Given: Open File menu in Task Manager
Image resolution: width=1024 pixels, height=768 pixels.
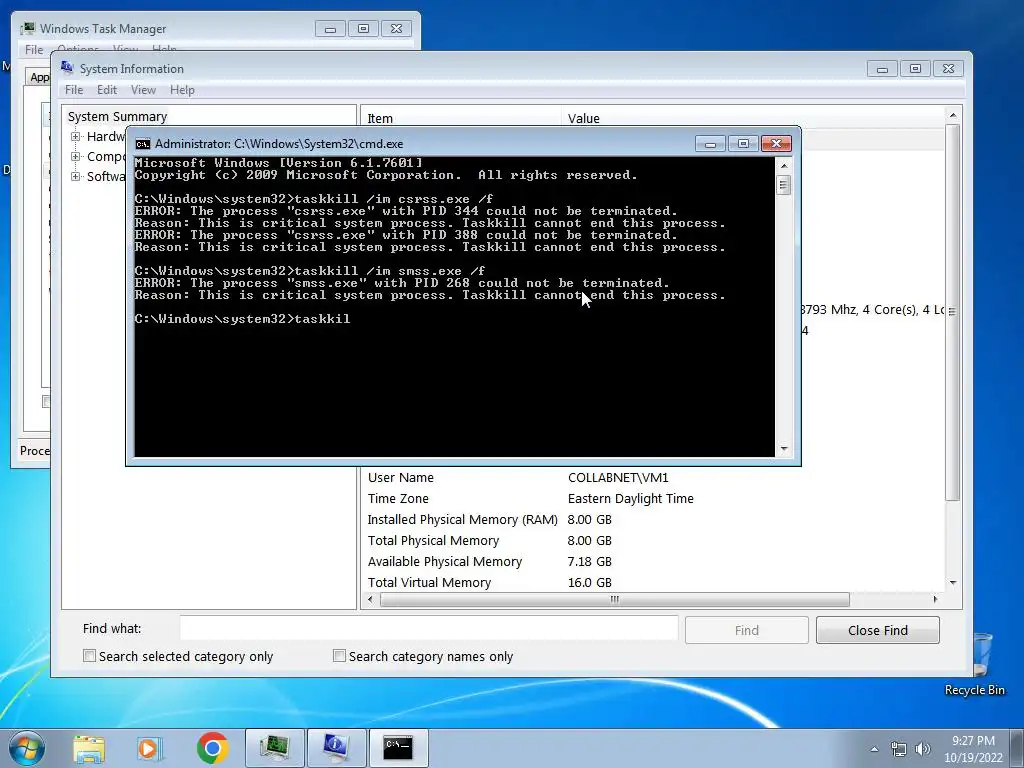Looking at the screenshot, I should coord(34,50).
